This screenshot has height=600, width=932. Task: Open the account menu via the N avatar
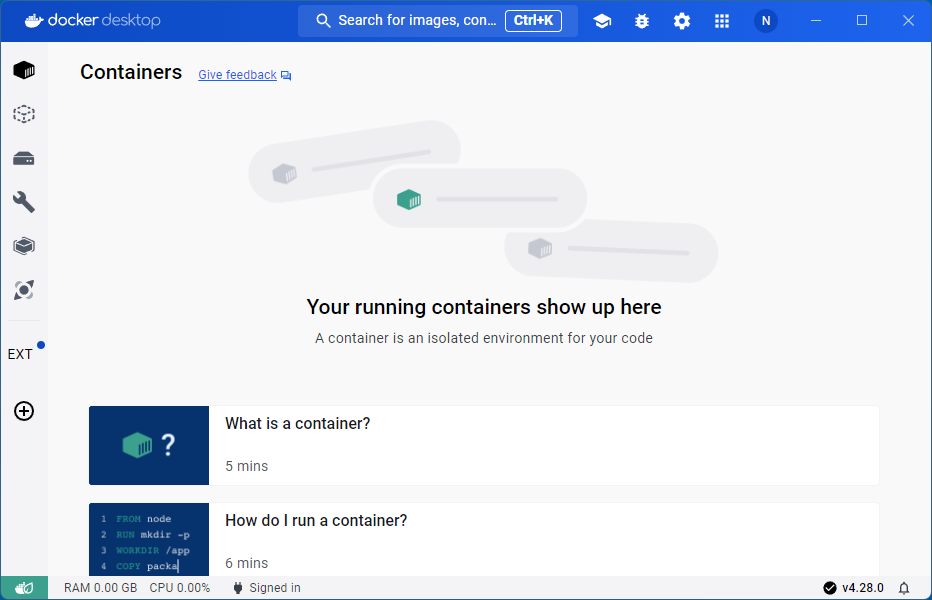tap(765, 20)
